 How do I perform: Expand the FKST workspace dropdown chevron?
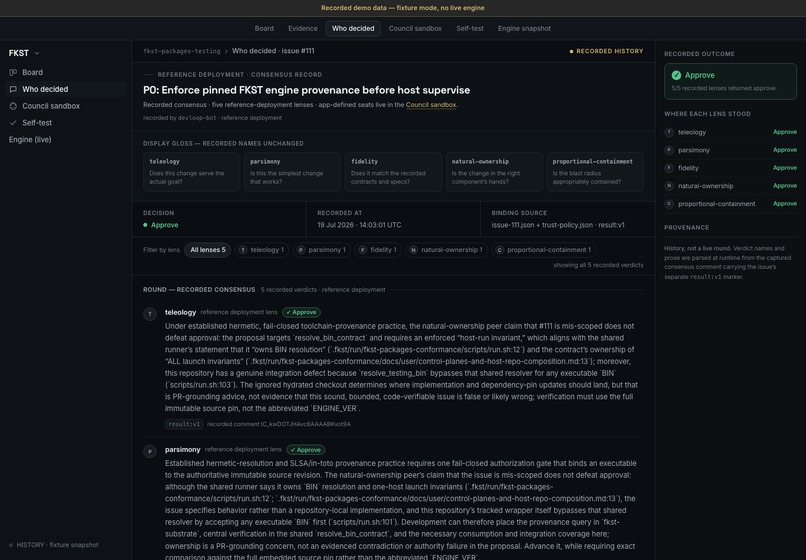(37, 53)
